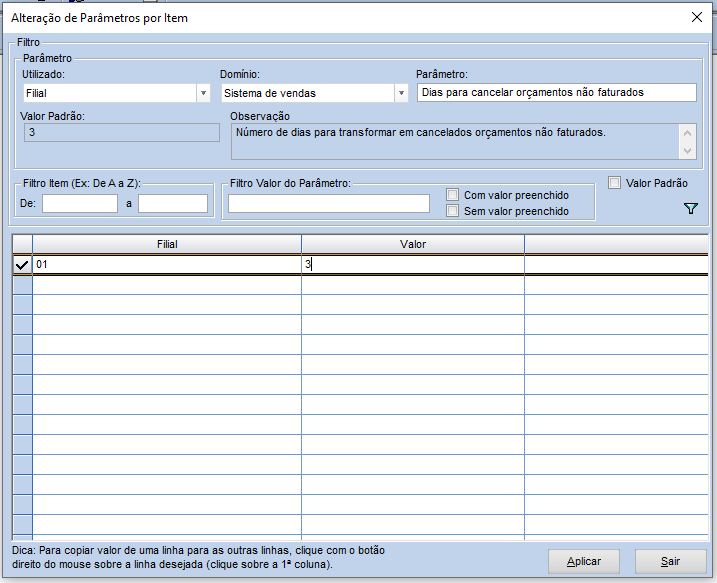The width and height of the screenshot is (717, 583).
Task: Click the Filtro Valor do Parâmetro field
Action: click(328, 203)
